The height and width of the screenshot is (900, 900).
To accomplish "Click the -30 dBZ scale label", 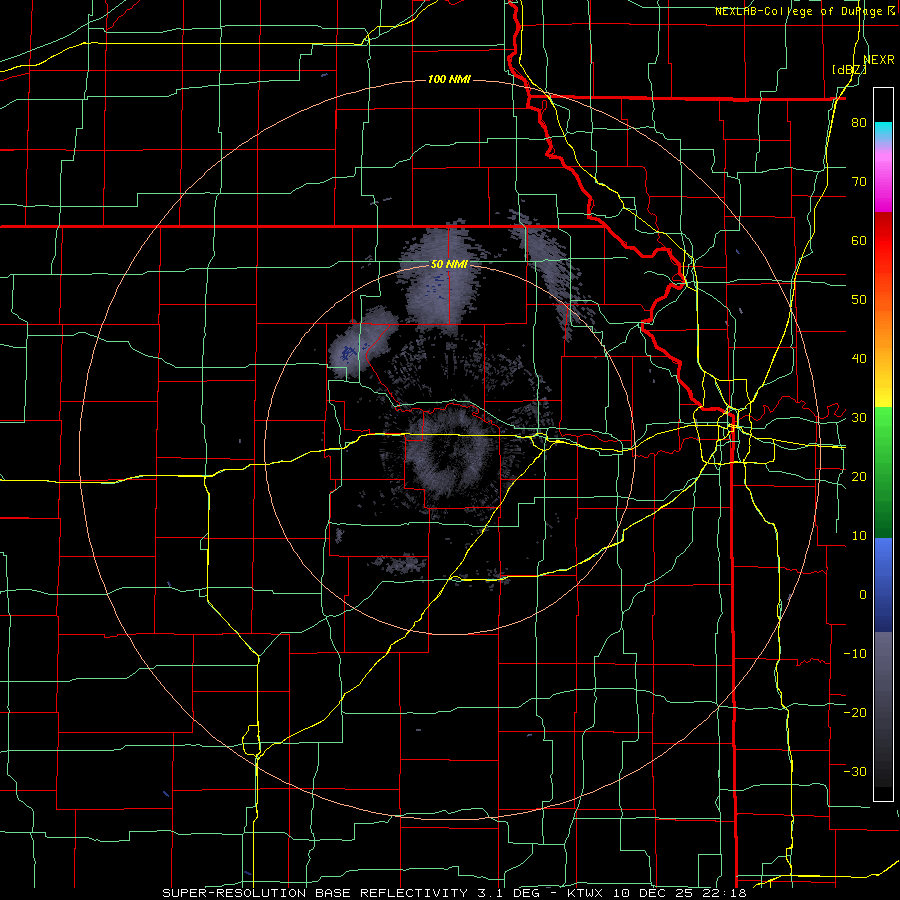I will tap(855, 771).
